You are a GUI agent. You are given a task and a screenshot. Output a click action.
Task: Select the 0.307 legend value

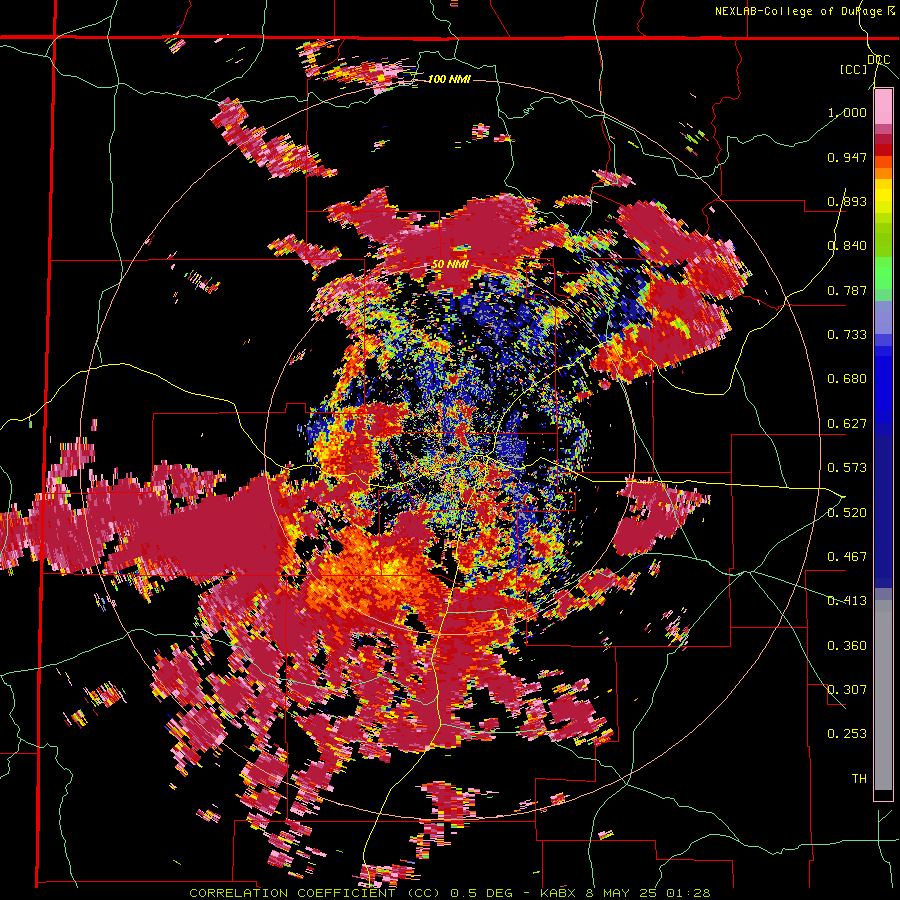click(847, 690)
